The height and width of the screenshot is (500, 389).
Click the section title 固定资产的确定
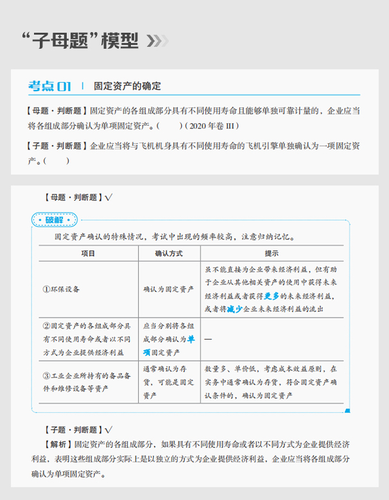click(x=127, y=86)
